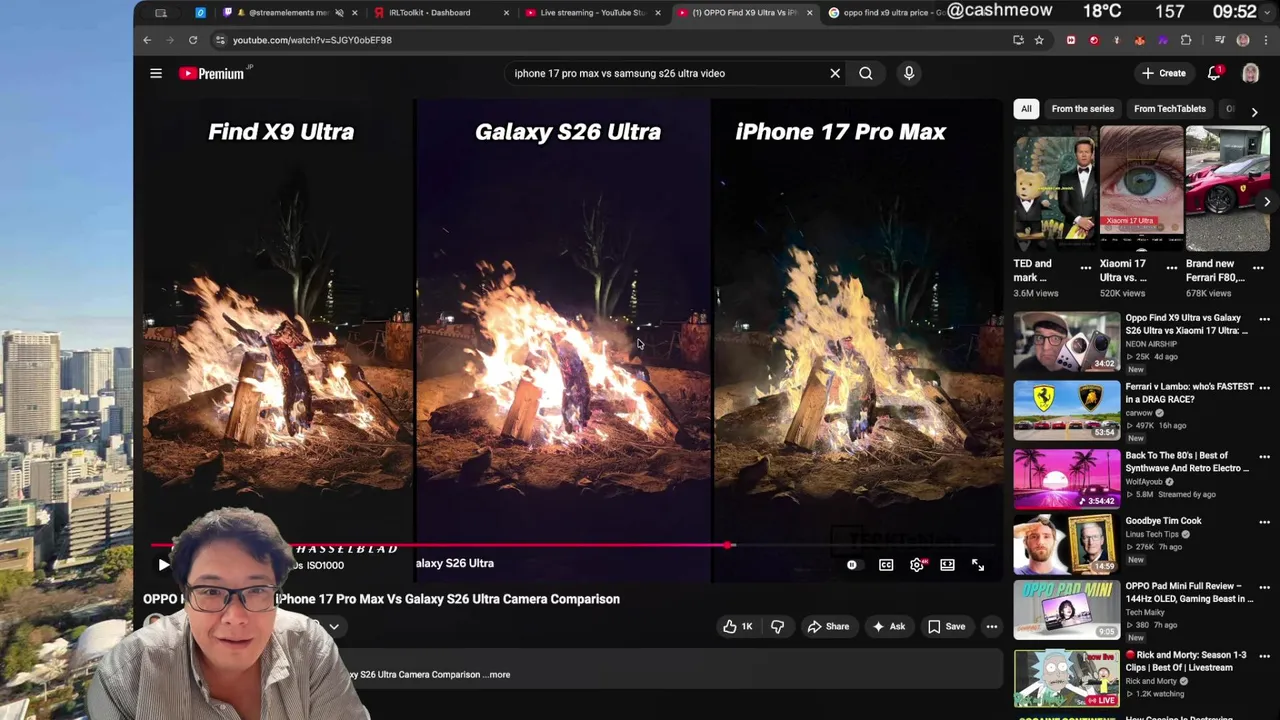
Task: Save the video to a playlist
Action: click(946, 627)
